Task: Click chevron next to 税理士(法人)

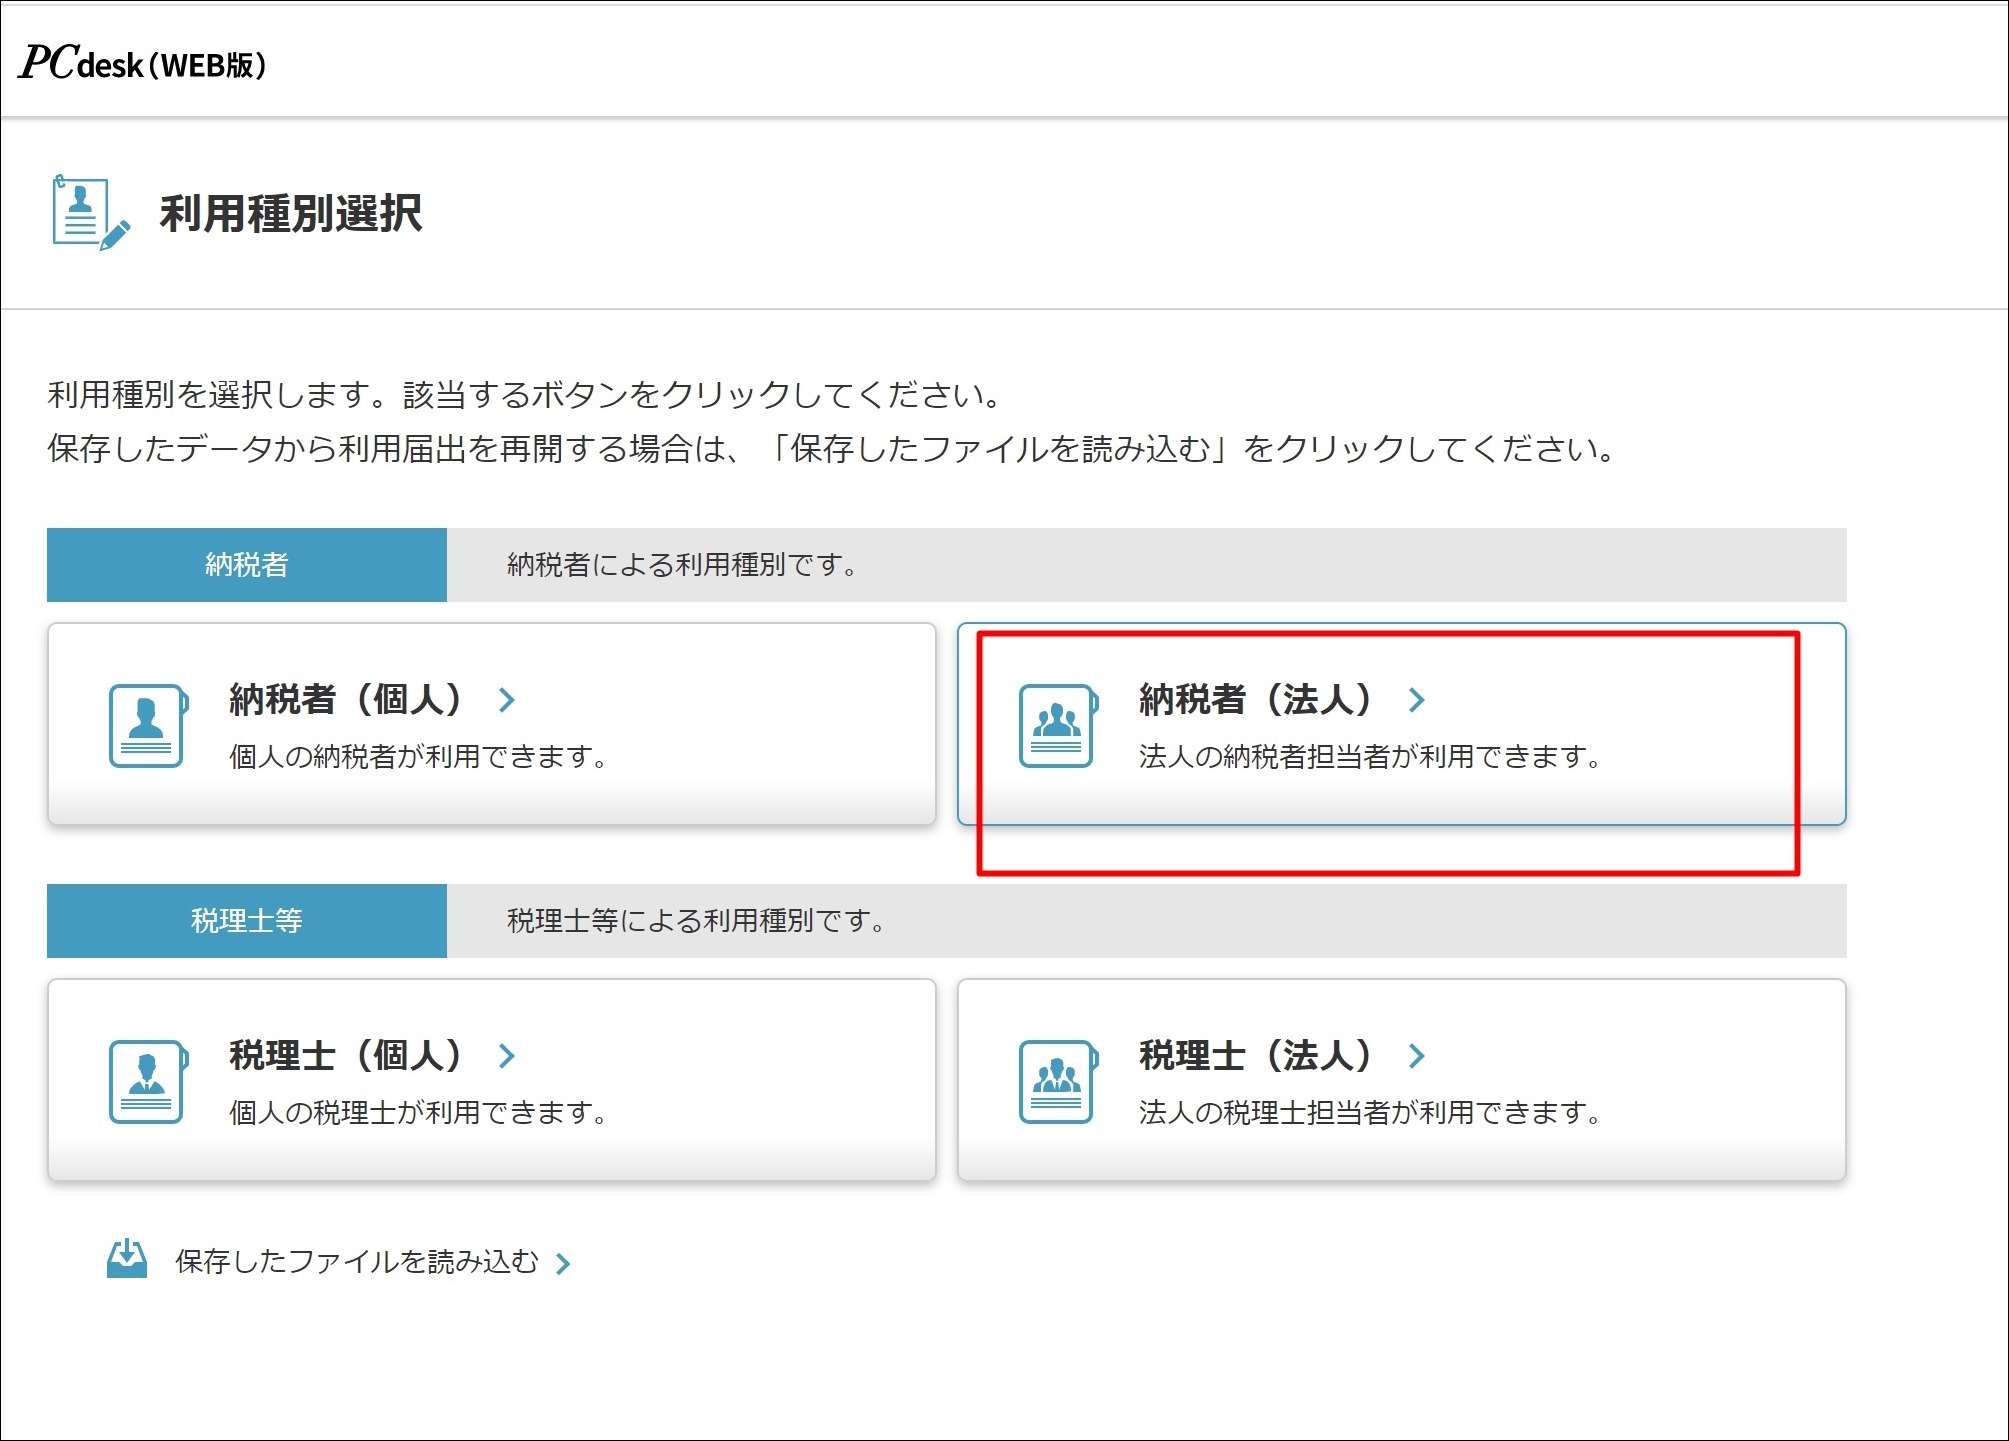Action: [1417, 1056]
